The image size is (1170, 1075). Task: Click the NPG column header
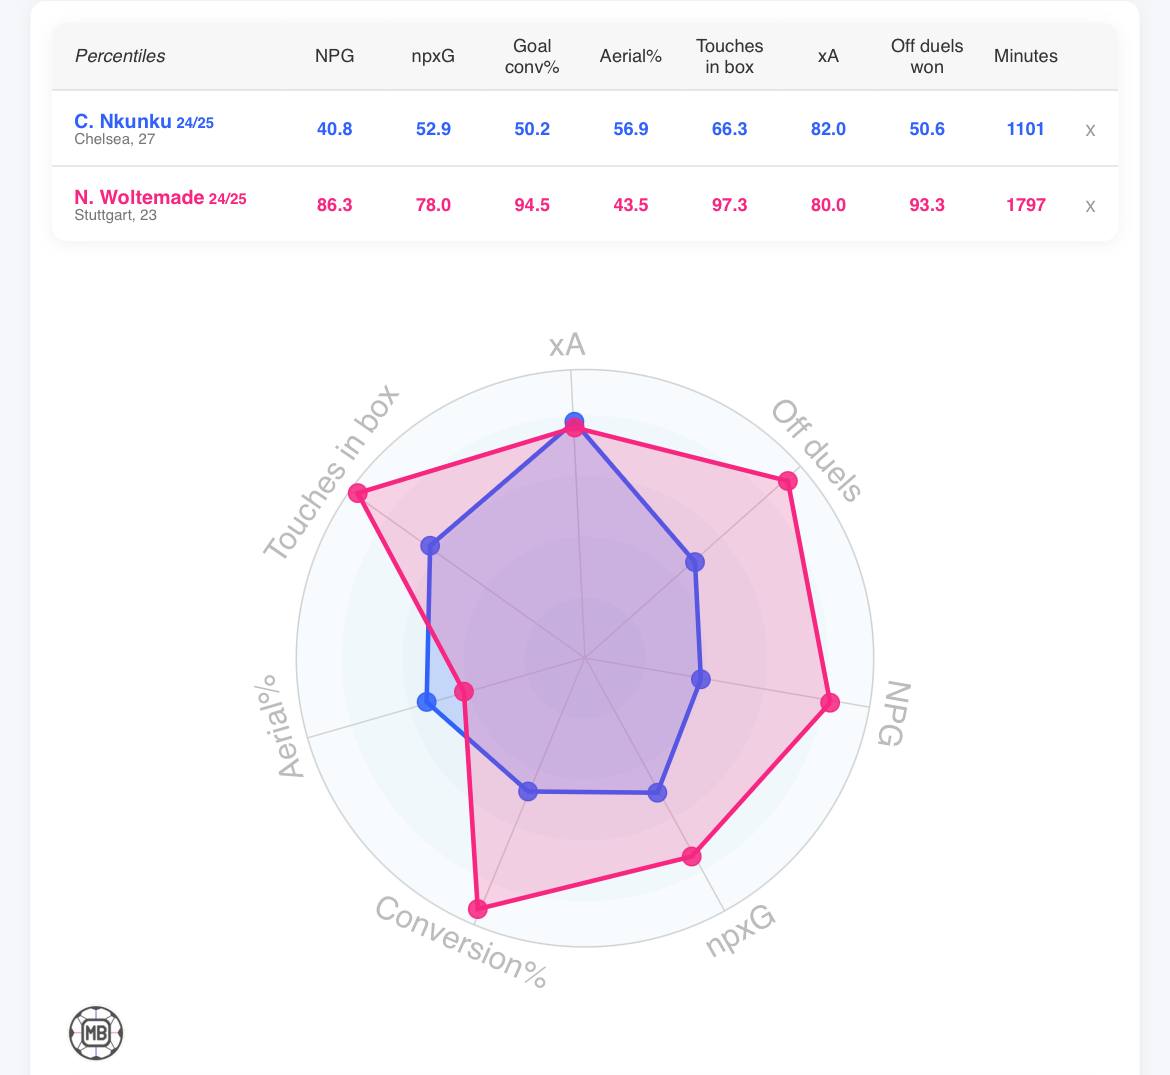click(x=334, y=56)
